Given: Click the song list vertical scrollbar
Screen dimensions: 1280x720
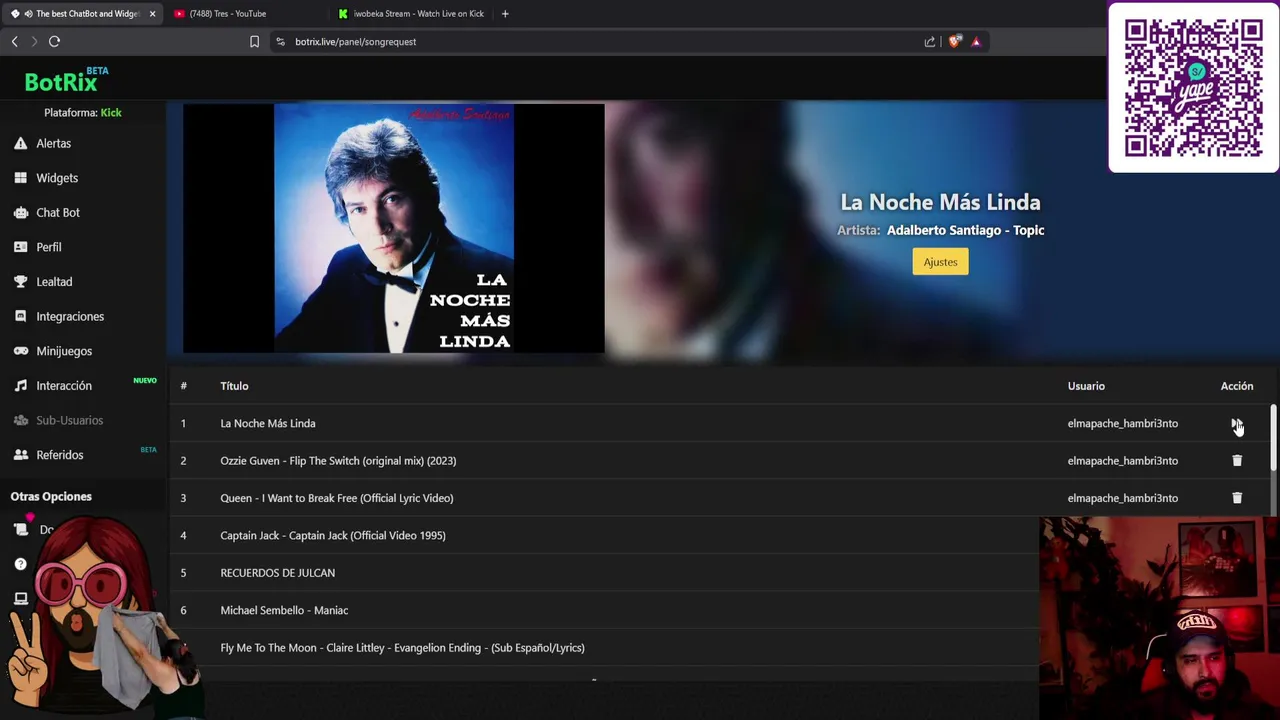Looking at the screenshot, I should coord(1273,437).
